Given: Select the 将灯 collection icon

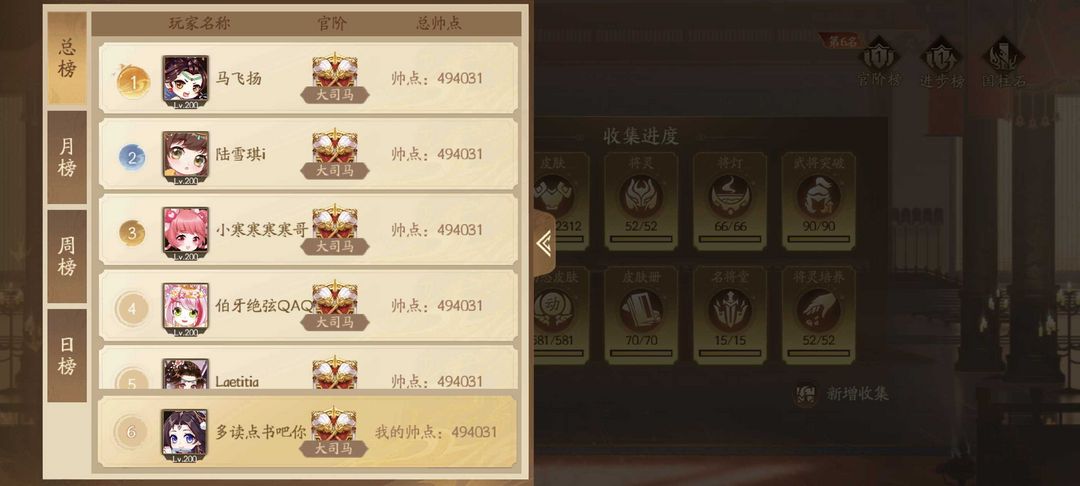Looking at the screenshot, I should (x=729, y=200).
